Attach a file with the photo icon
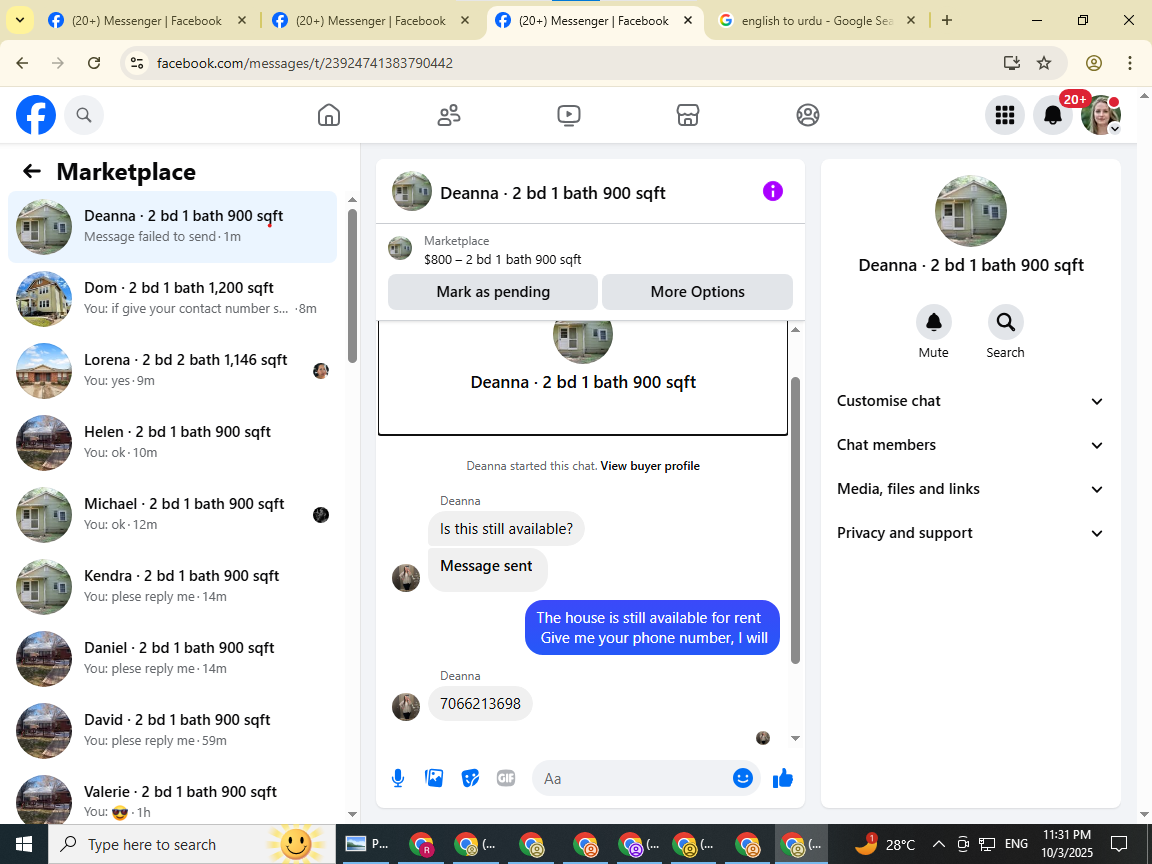Screen dimensions: 1152x864 [434, 778]
